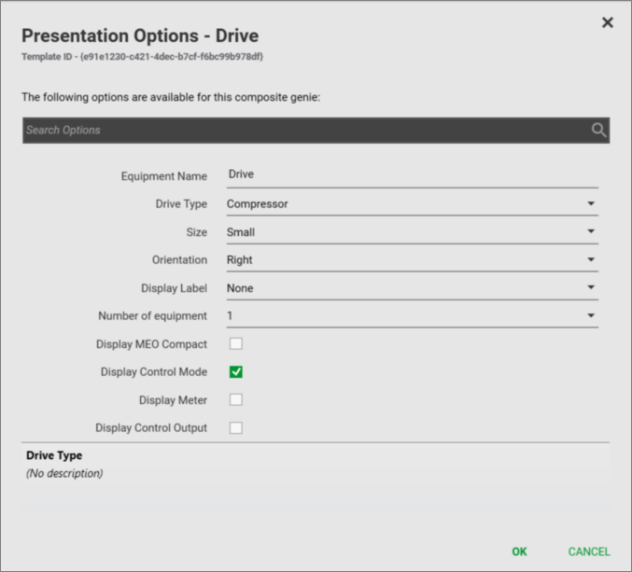Click the Equipment Name text field
This screenshot has width=632, height=572.
pos(411,175)
